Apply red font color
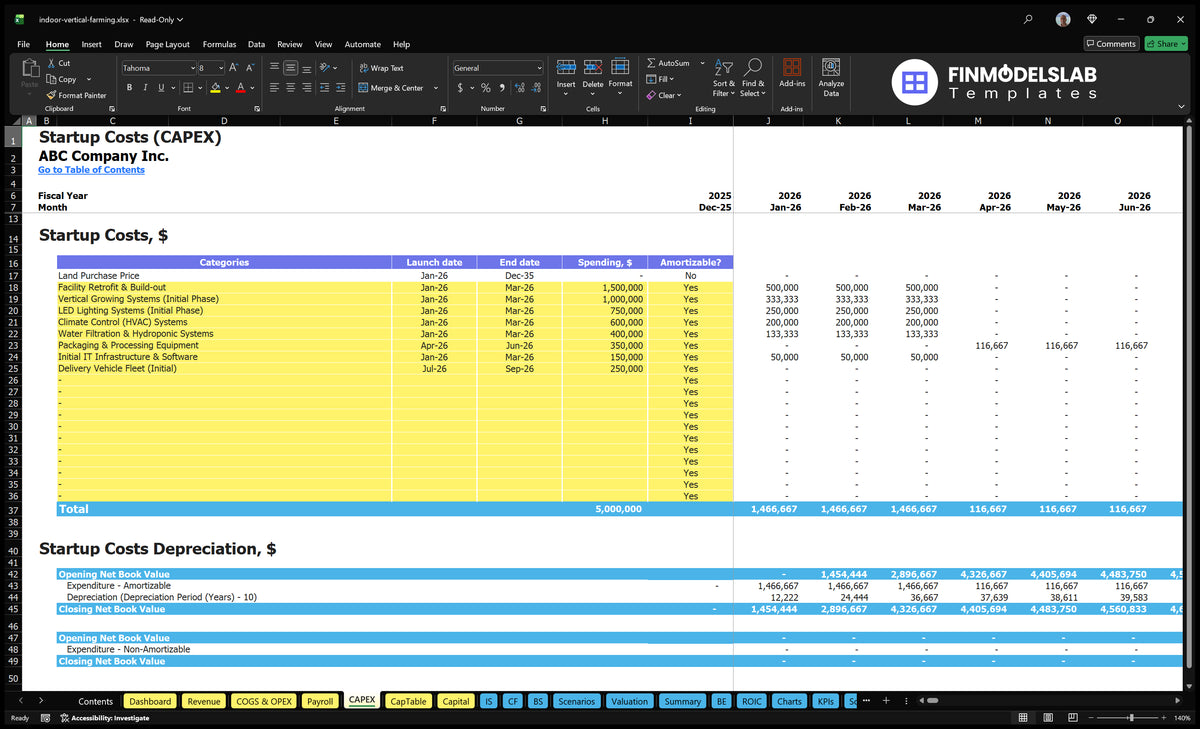Screen dimensions: 1200x729 point(241,88)
